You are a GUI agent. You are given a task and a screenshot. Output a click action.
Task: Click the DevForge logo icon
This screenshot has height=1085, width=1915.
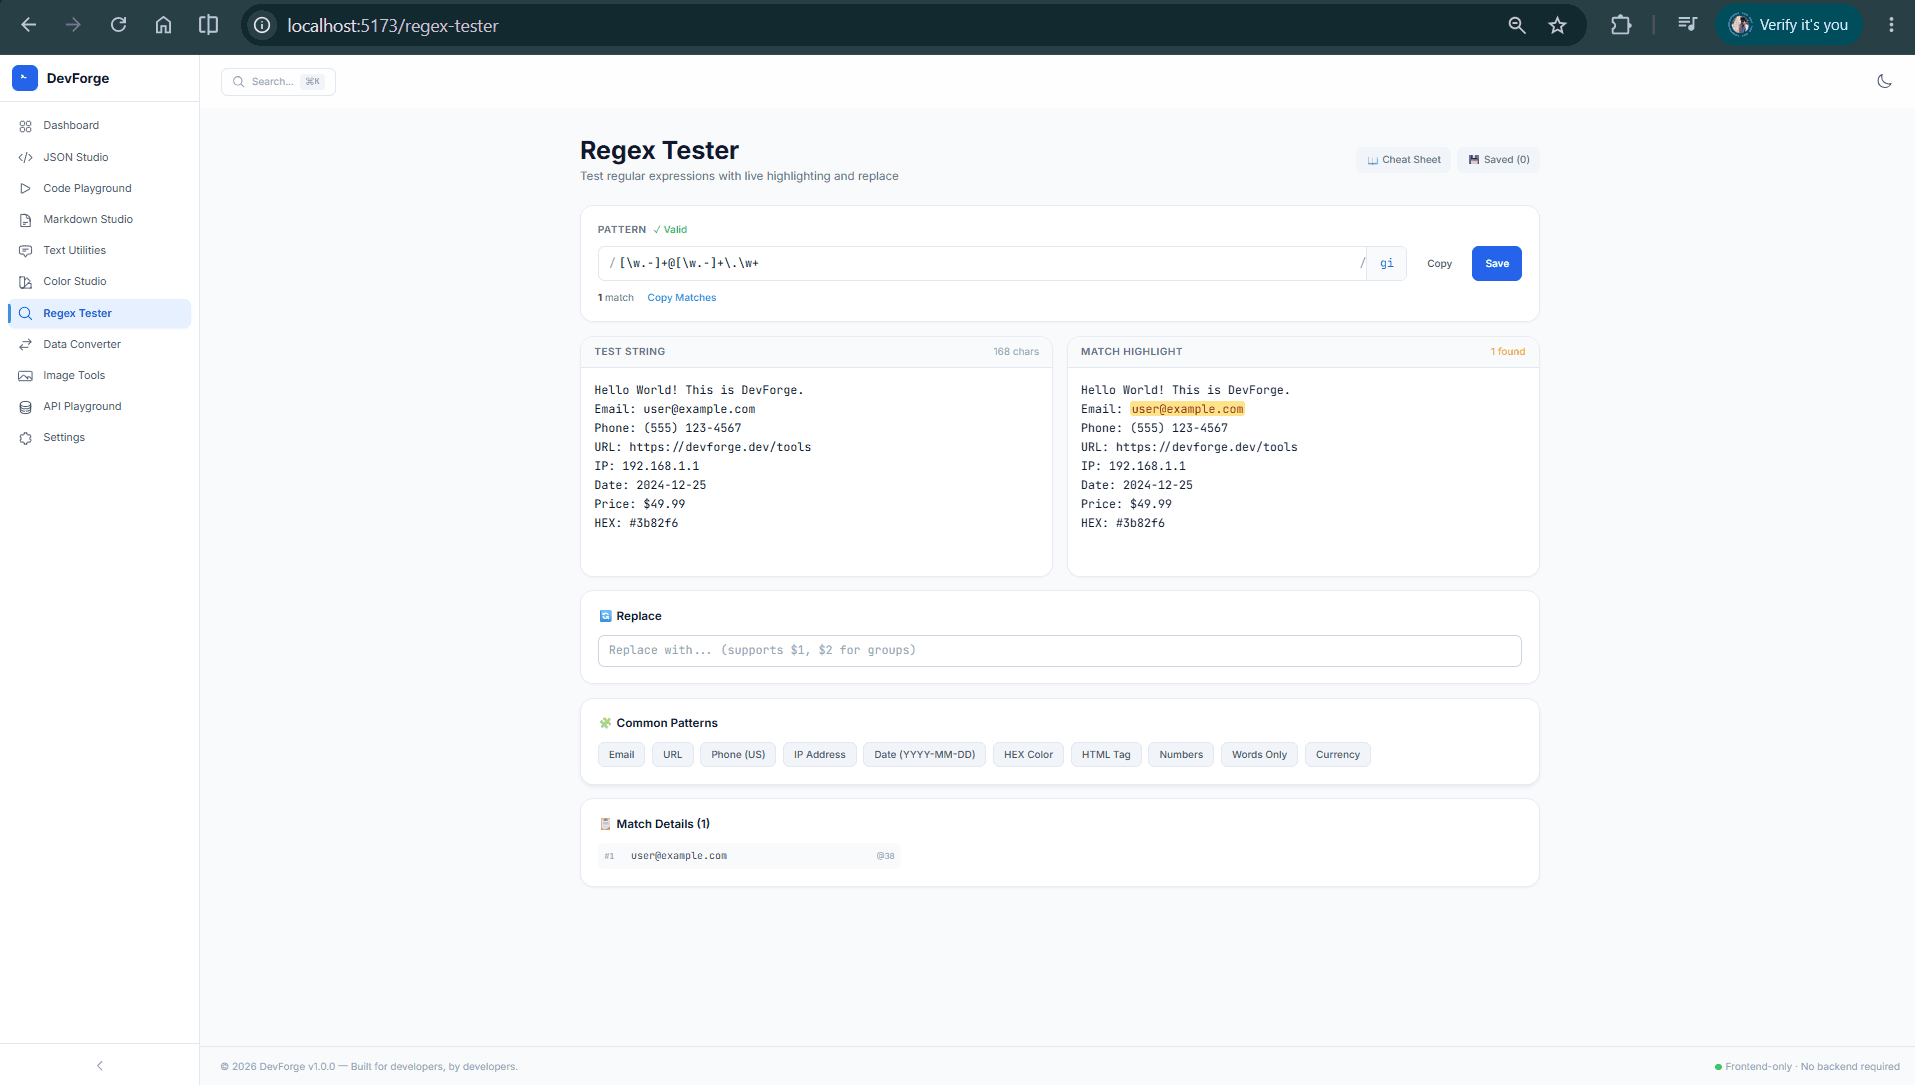[x=25, y=78]
